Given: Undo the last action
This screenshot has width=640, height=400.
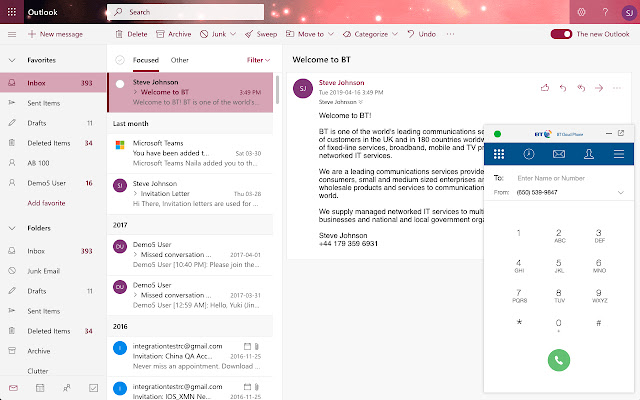Looking at the screenshot, I should tap(421, 34).
